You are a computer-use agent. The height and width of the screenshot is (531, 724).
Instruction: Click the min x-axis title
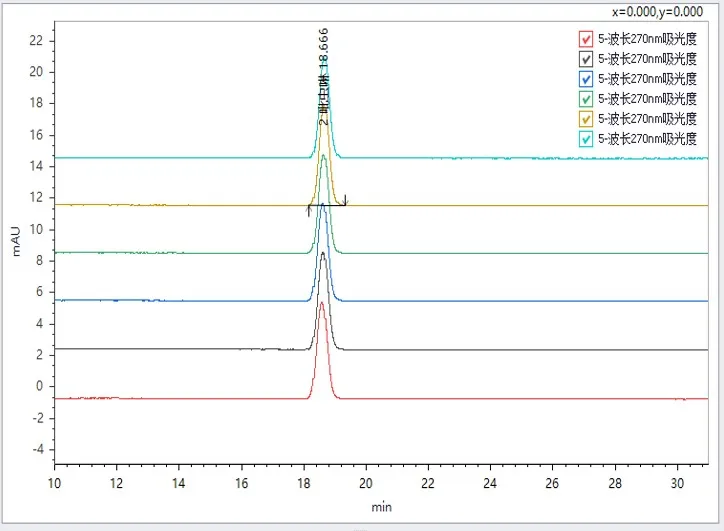(381, 508)
